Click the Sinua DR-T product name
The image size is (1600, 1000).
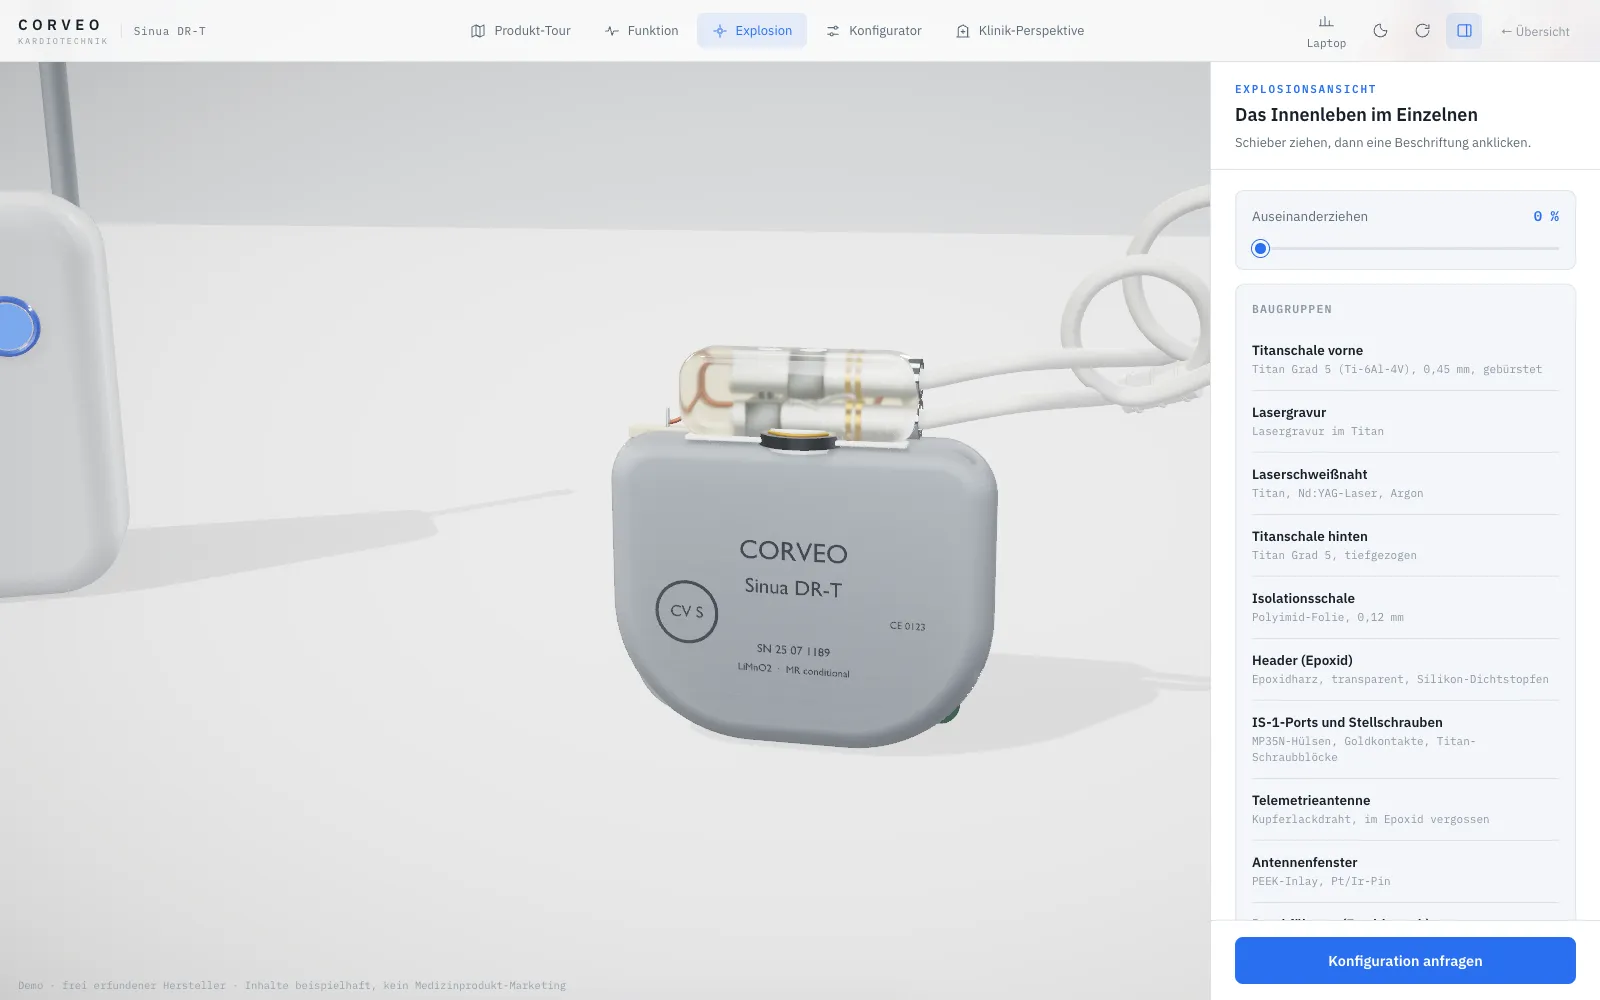pyautogui.click(x=170, y=31)
